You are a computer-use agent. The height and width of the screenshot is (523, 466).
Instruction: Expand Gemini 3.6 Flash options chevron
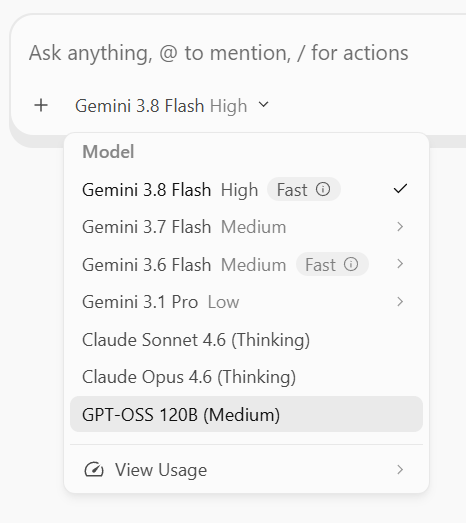(x=400, y=264)
